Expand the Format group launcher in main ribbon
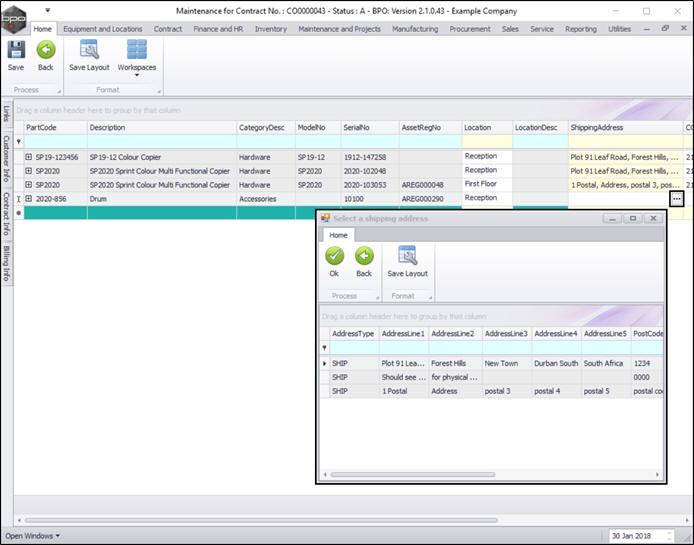This screenshot has width=694, height=545. coord(159,91)
